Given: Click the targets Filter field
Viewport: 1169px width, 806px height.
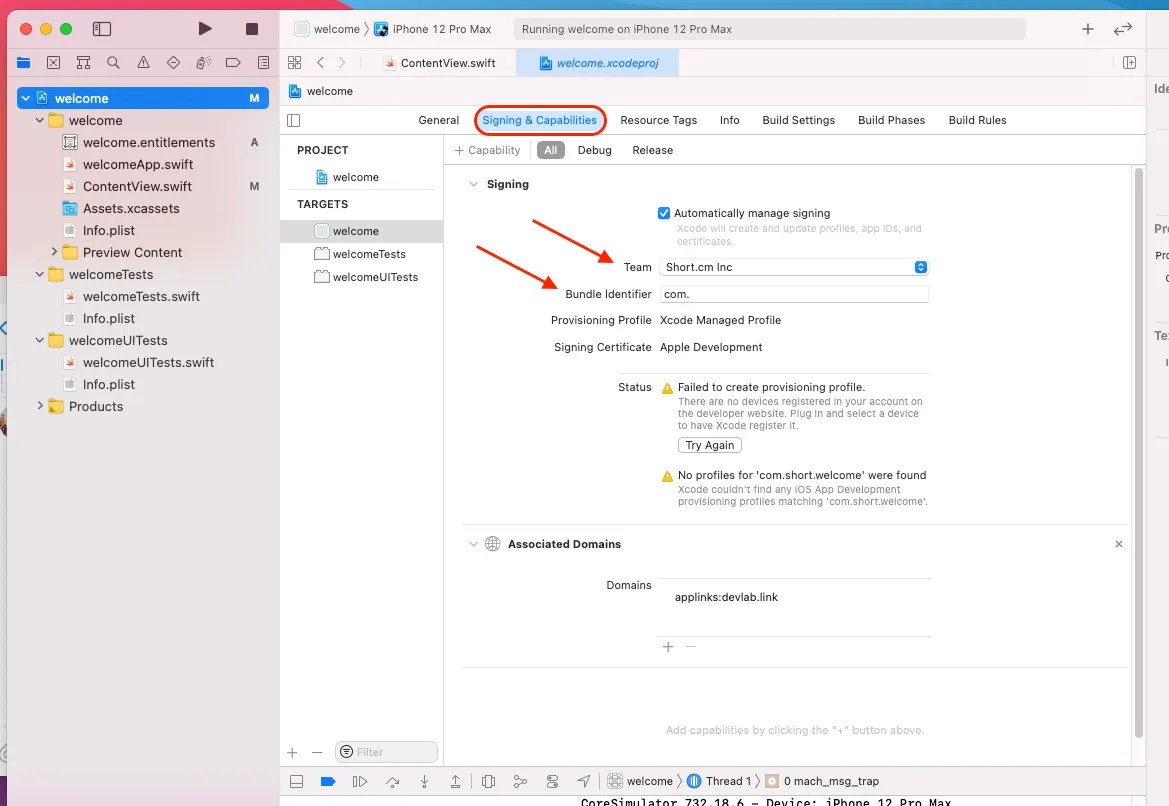Looking at the screenshot, I should tap(386, 752).
